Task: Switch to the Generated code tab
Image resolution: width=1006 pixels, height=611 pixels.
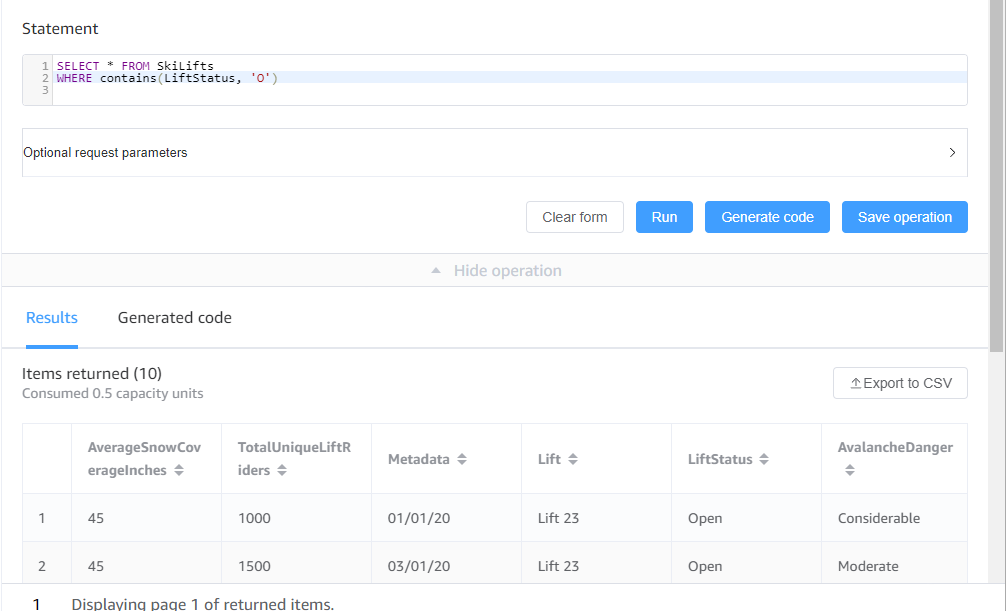Action: [174, 317]
